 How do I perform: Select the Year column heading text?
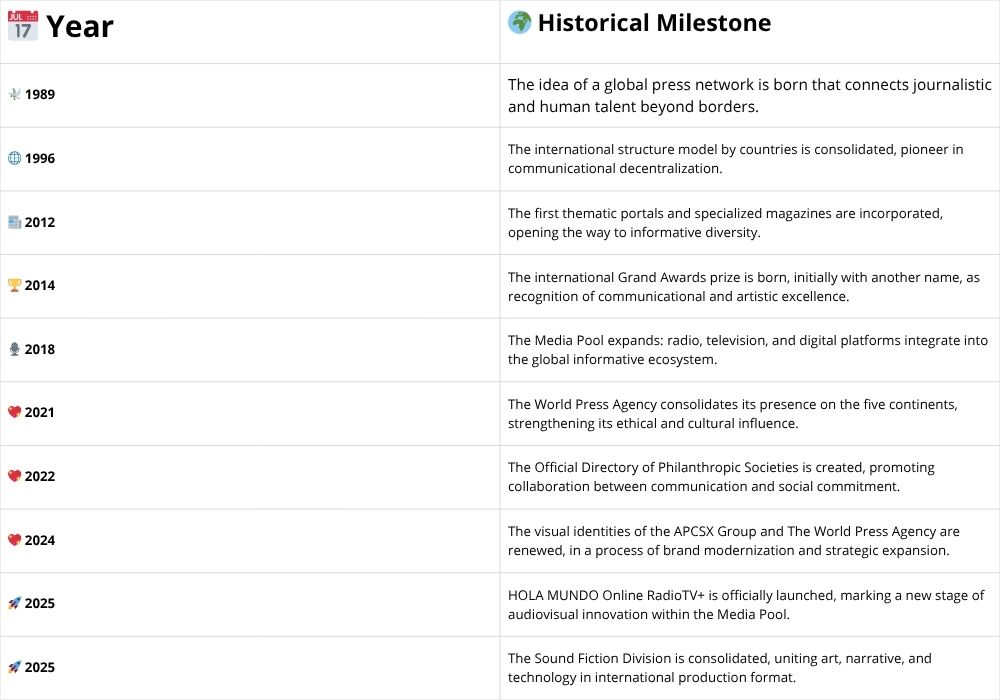80,26
